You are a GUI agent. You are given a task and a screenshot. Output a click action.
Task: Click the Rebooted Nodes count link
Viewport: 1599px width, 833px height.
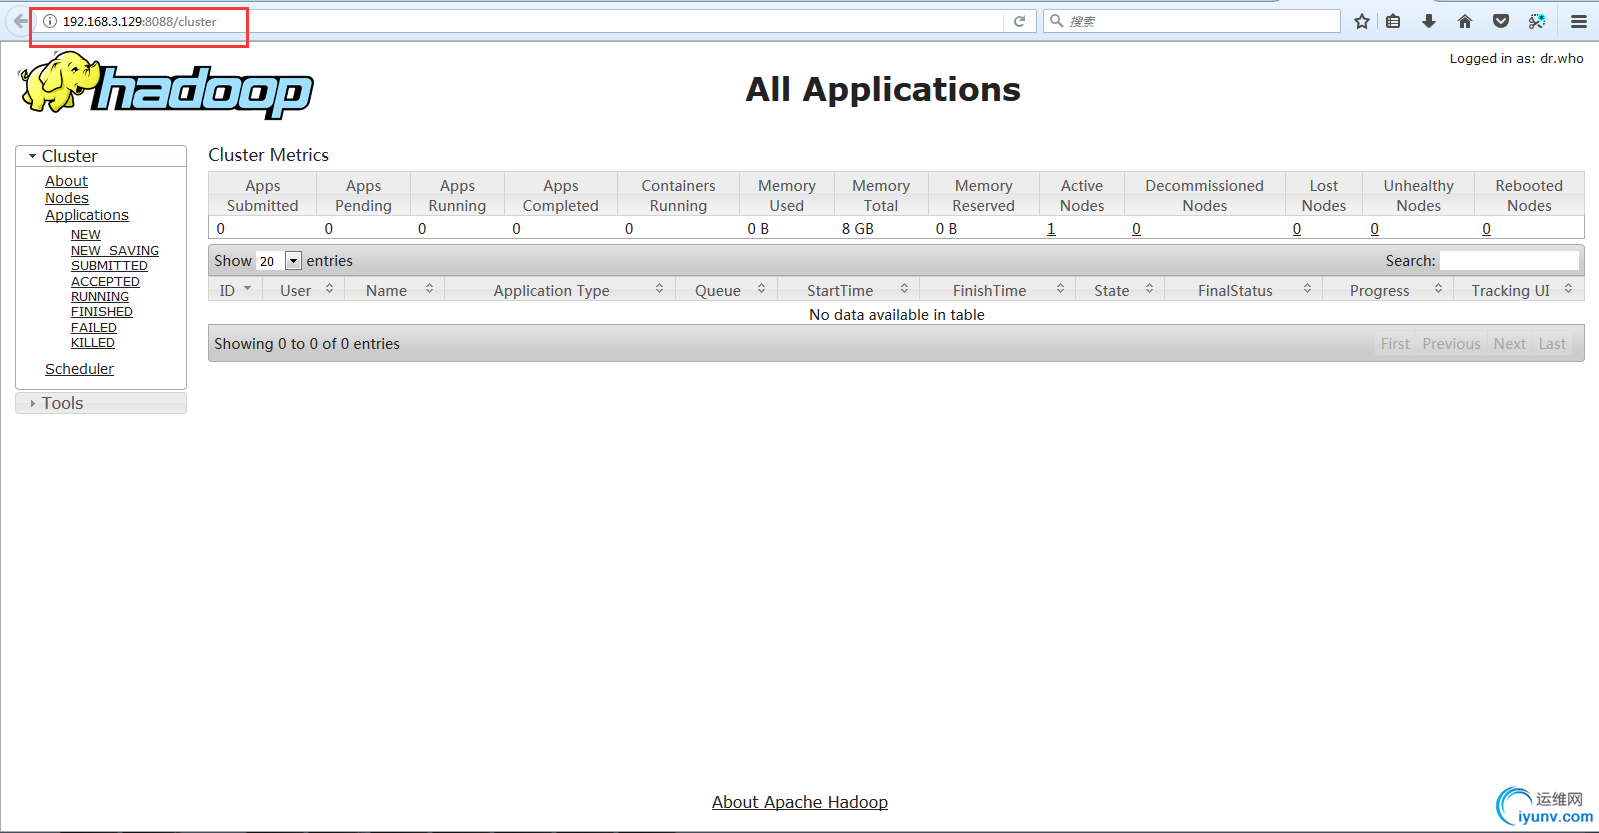pos(1486,229)
